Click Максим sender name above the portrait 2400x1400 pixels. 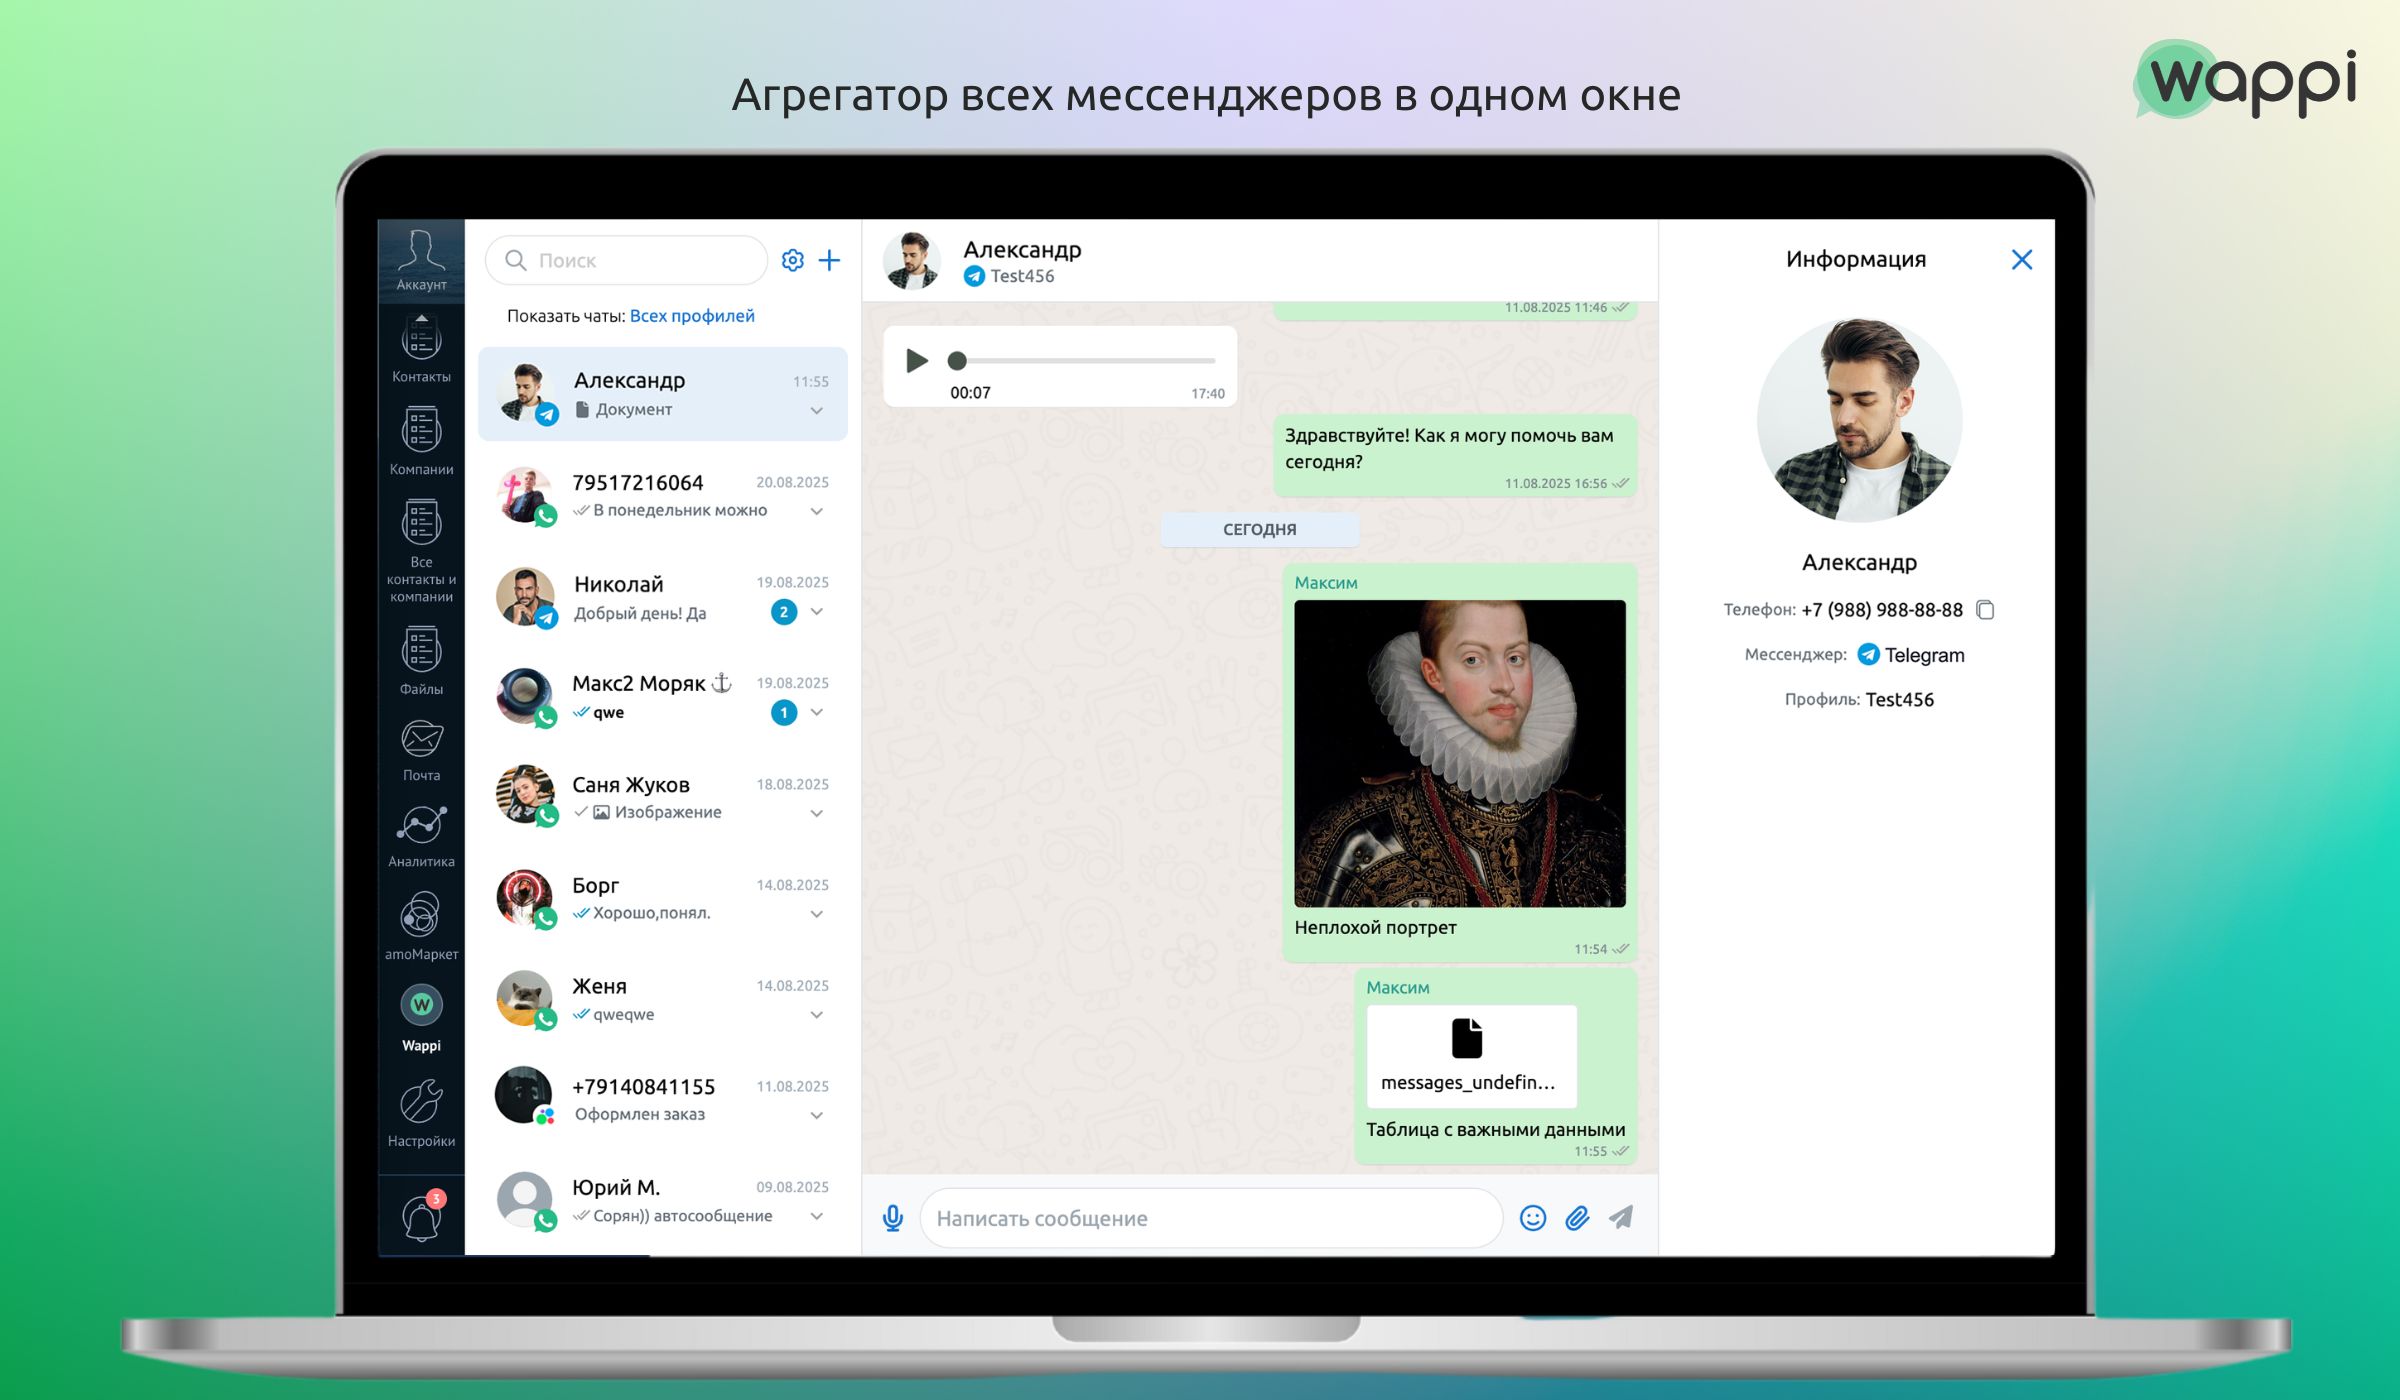click(x=1326, y=583)
